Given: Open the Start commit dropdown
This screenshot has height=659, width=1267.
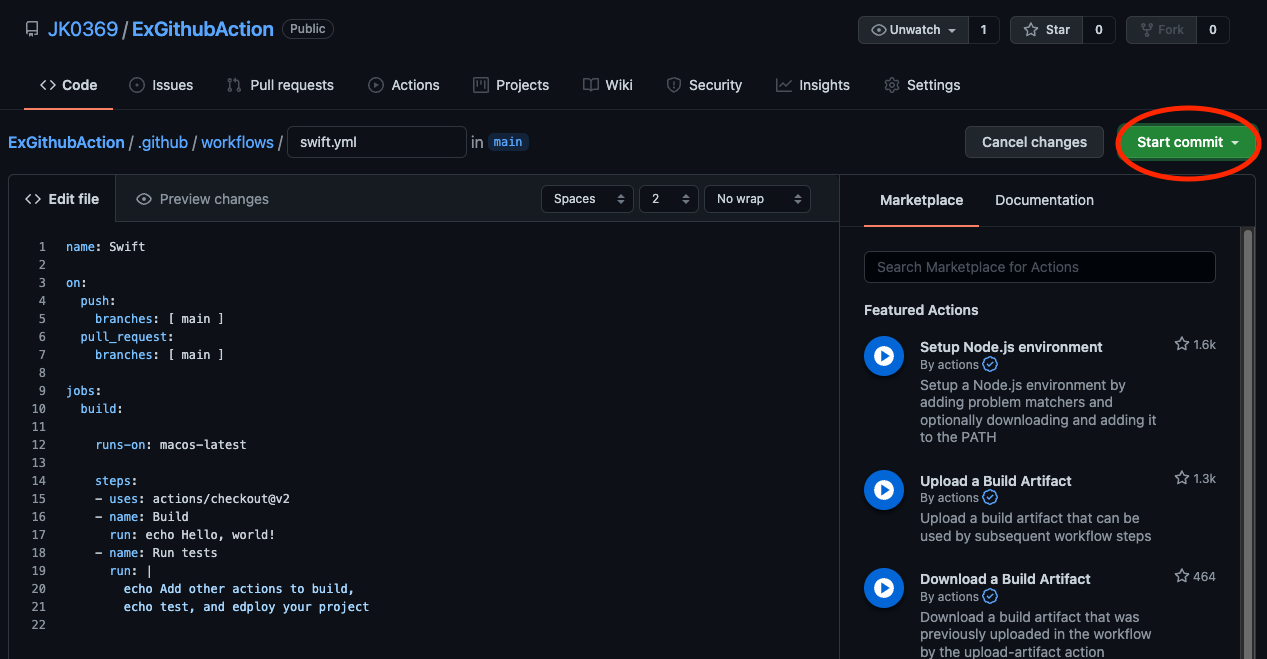Looking at the screenshot, I should tap(1187, 142).
